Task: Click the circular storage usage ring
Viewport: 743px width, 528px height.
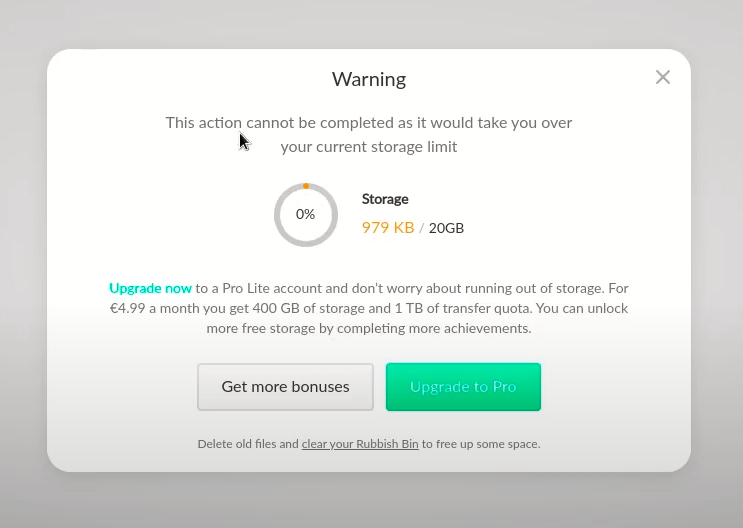Action: pos(306,215)
